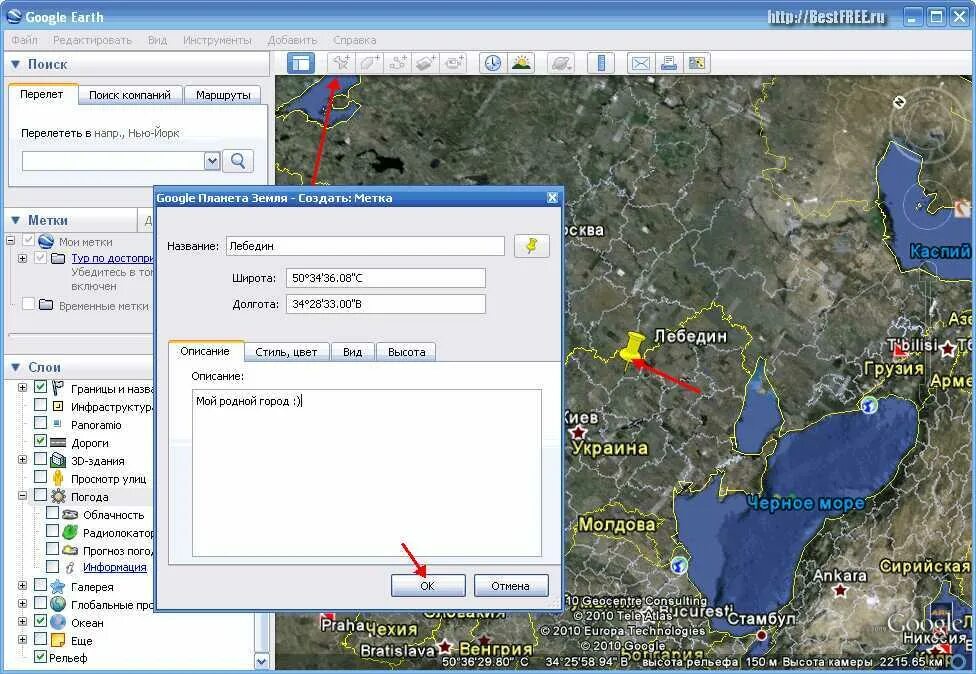Screen dimensions: 976x674
Task: Click the Название text field
Action: point(365,246)
